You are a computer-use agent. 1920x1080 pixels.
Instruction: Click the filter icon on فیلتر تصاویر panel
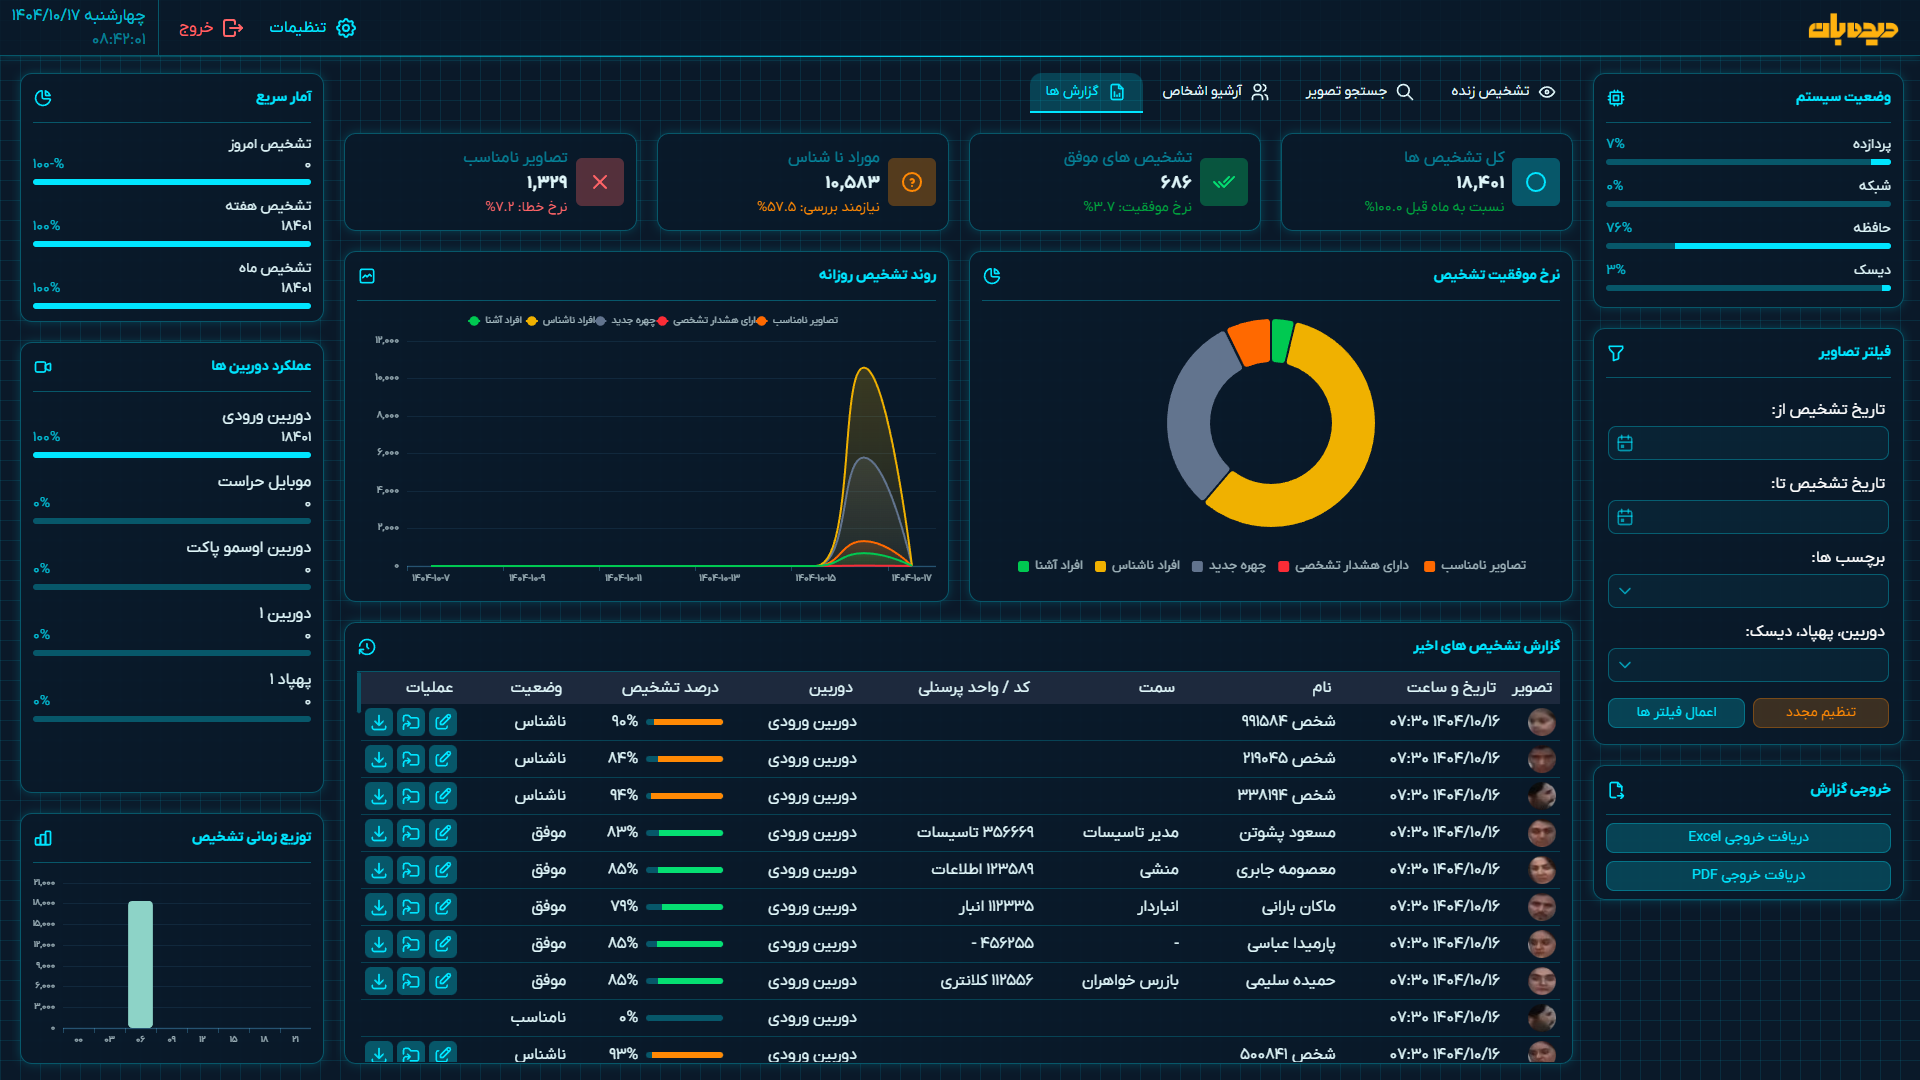(1617, 354)
